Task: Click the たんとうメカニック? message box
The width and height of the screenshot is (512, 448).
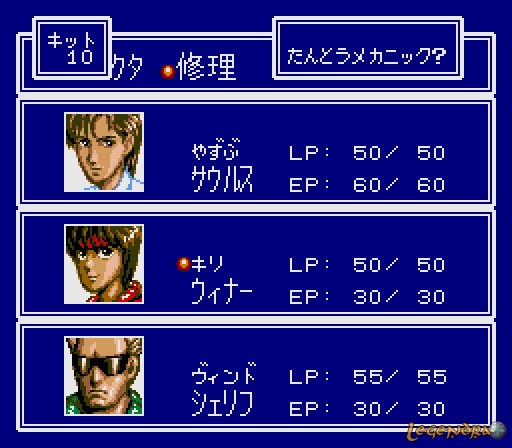Action: point(368,48)
